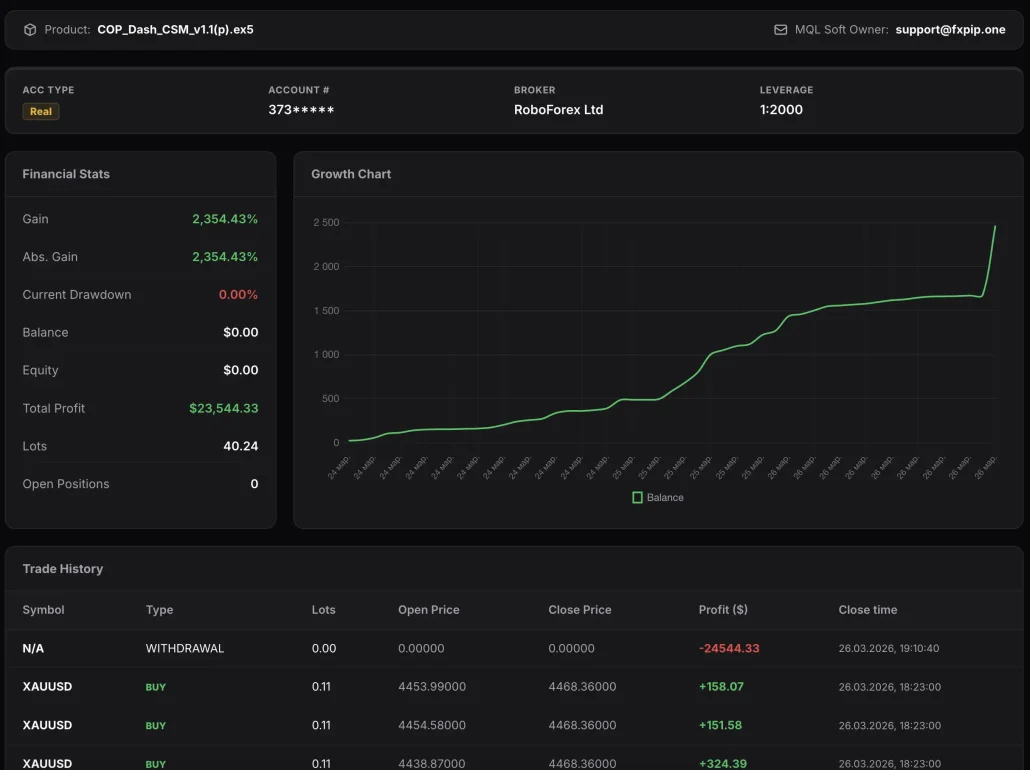Click the Lots value 40.24

(240, 446)
